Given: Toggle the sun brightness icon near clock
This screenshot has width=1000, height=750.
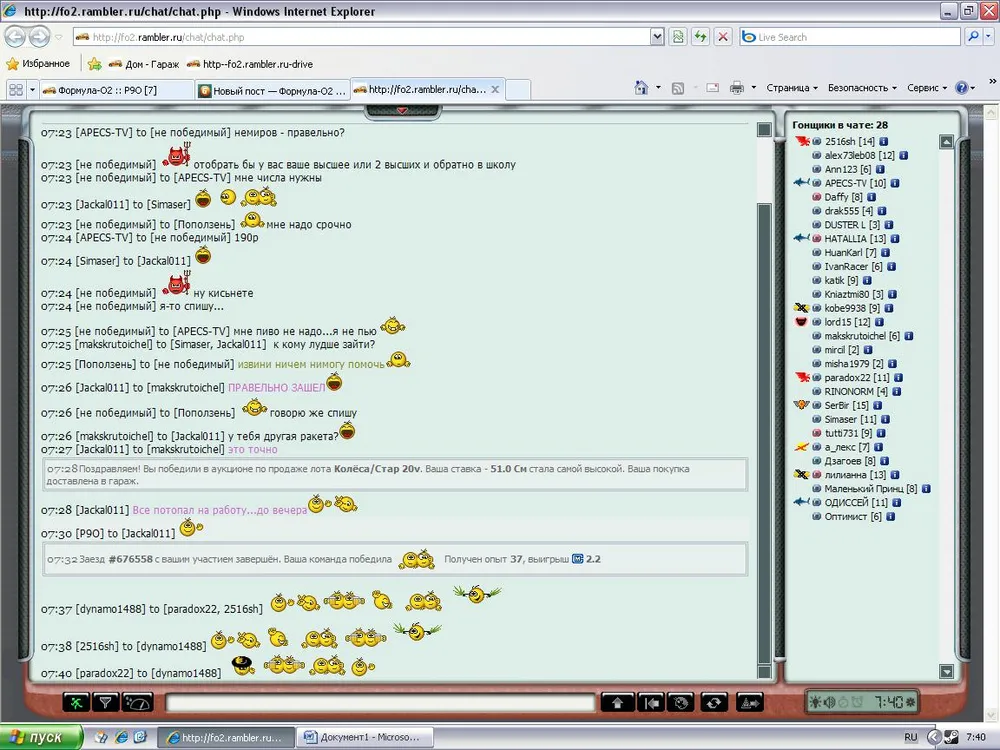Looking at the screenshot, I should [x=816, y=703].
